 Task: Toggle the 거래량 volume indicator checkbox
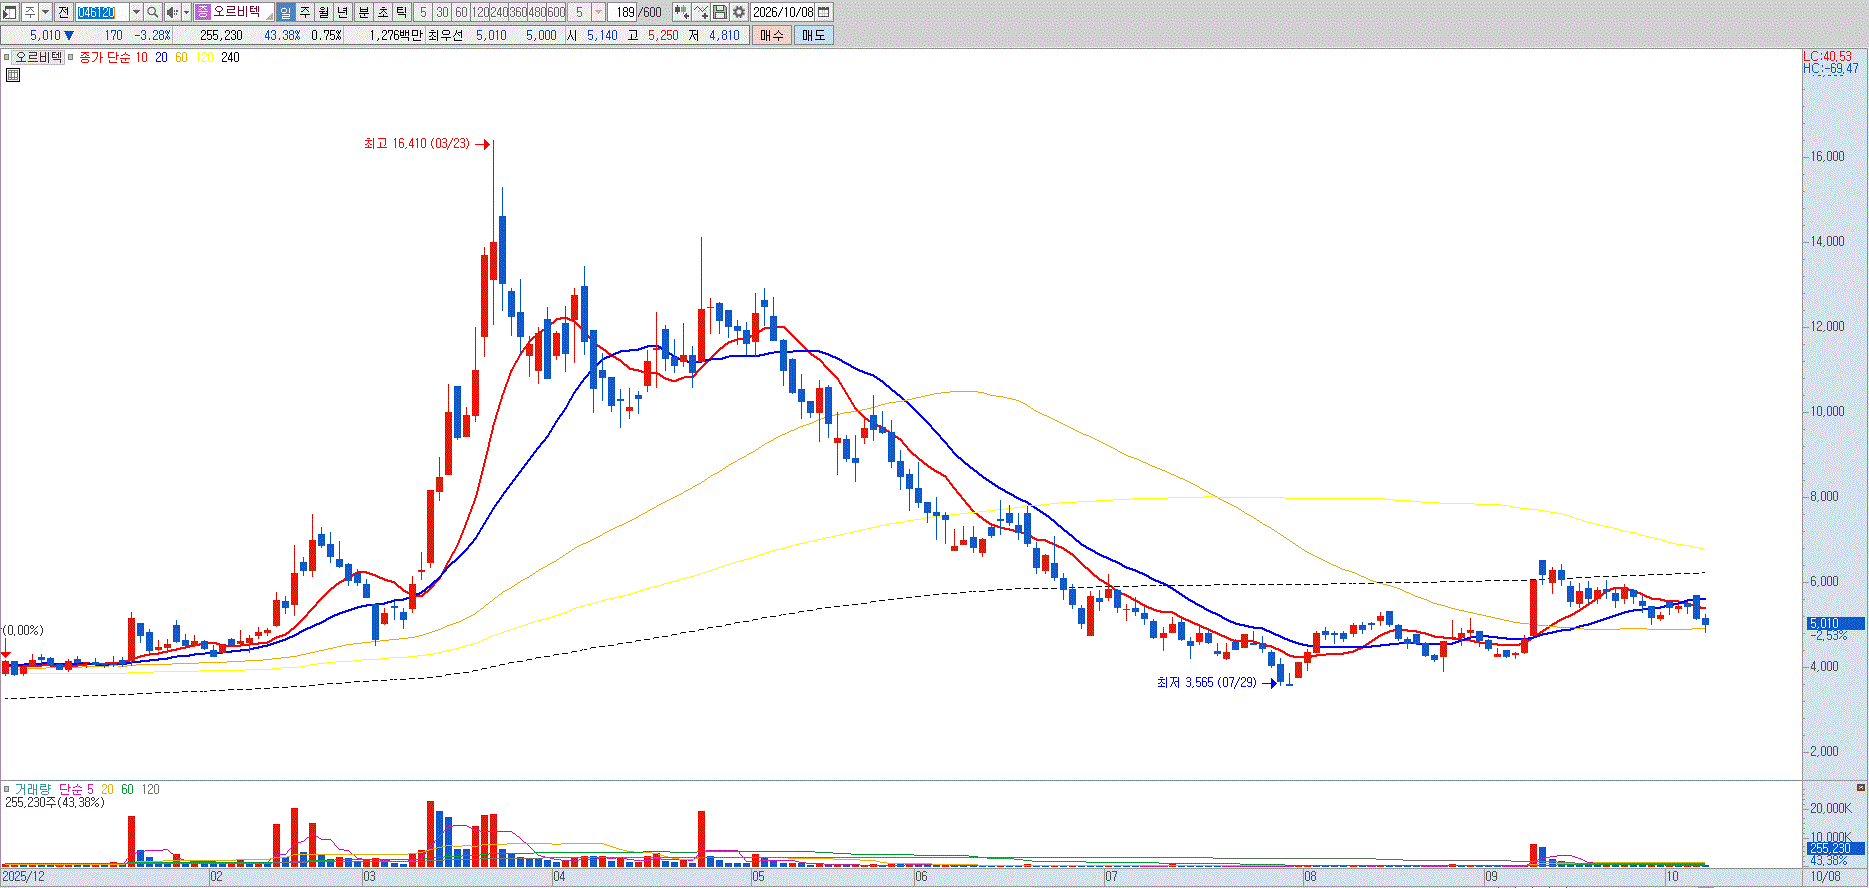[6, 789]
